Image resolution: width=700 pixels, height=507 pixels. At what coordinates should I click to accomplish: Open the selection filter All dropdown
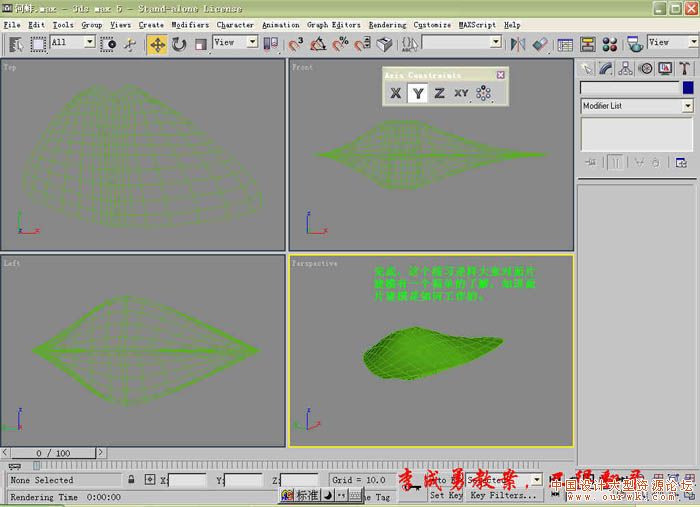[90, 42]
